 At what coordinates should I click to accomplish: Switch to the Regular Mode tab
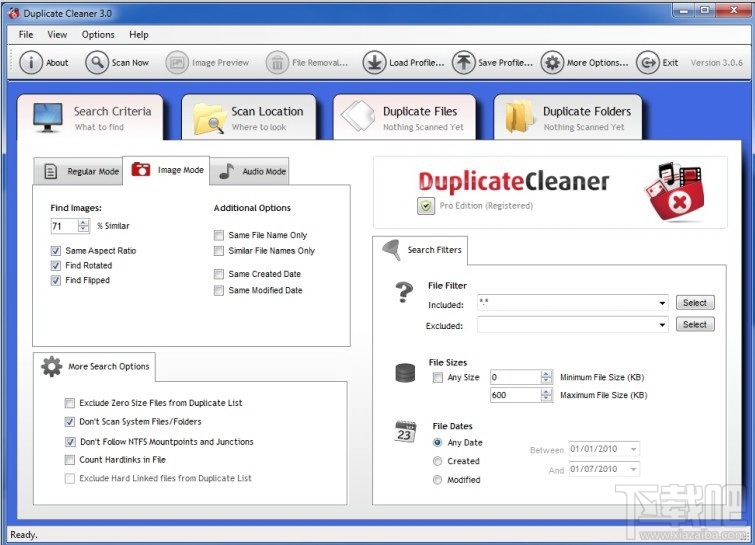coord(78,171)
